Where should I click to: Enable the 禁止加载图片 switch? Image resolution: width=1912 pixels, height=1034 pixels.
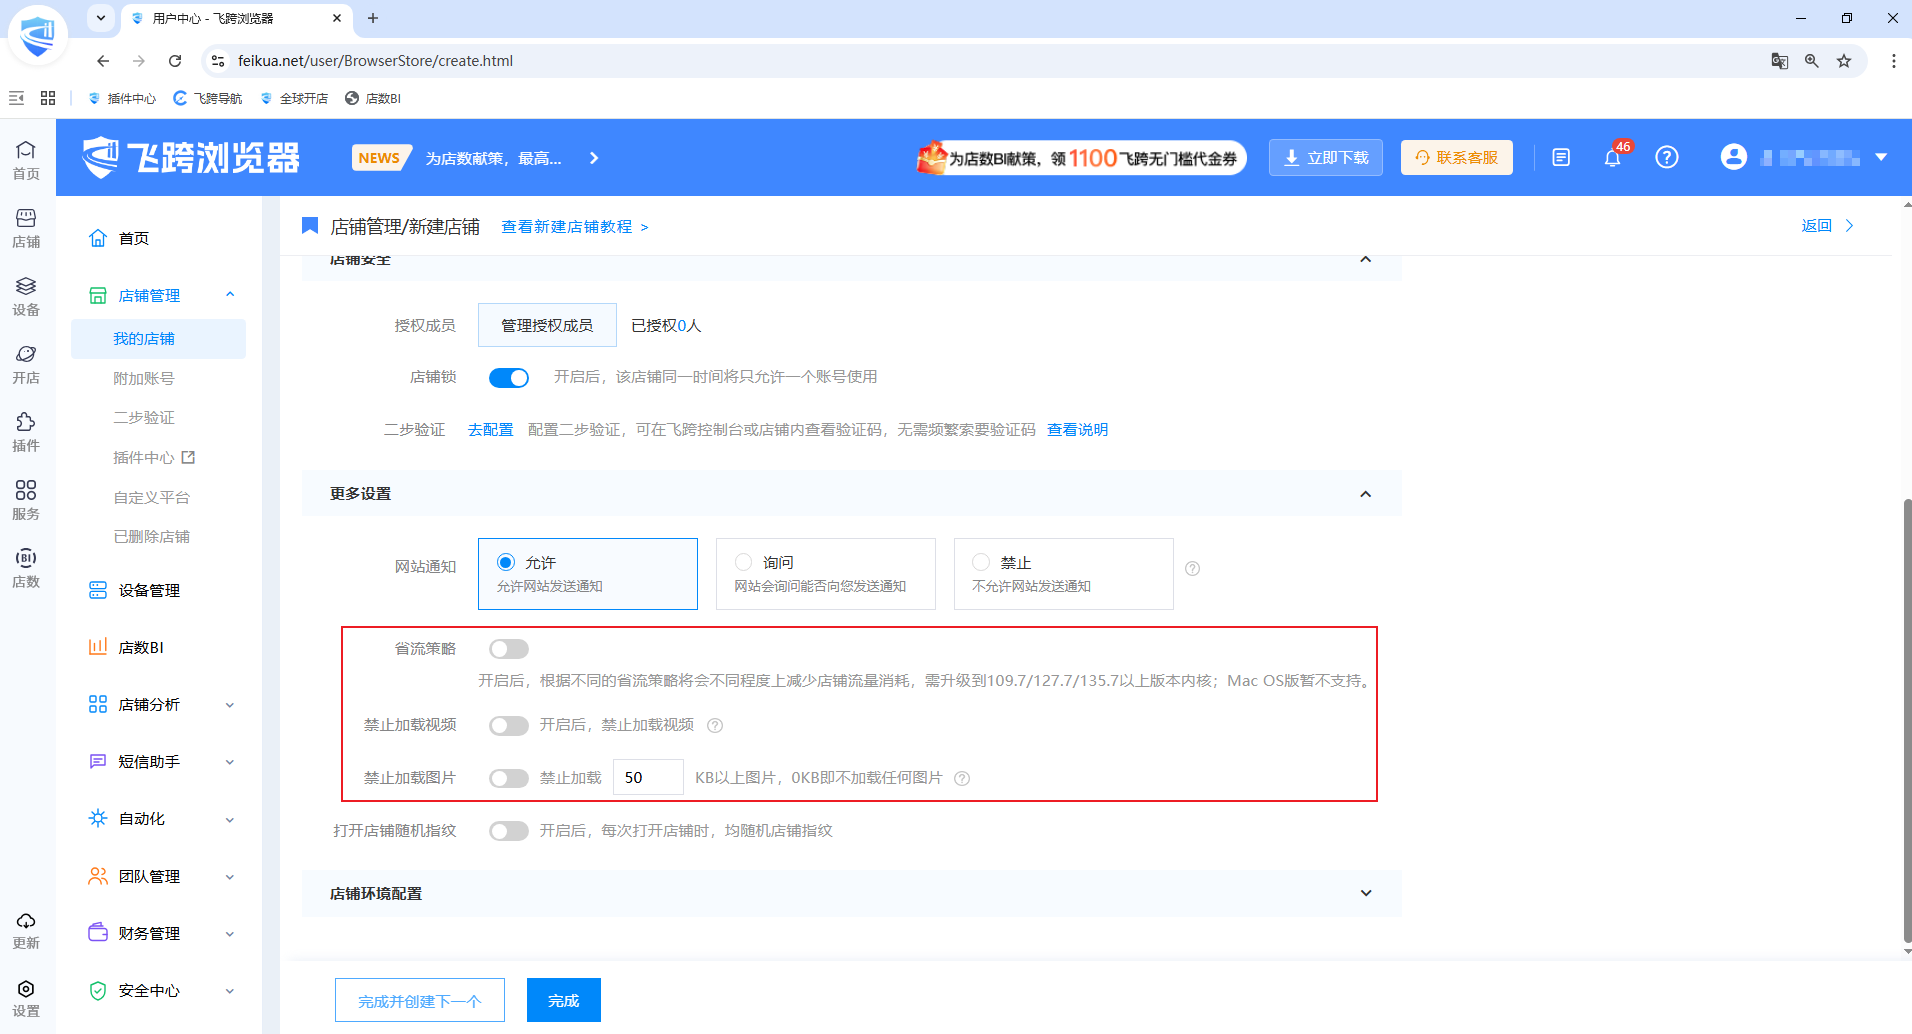coord(509,778)
